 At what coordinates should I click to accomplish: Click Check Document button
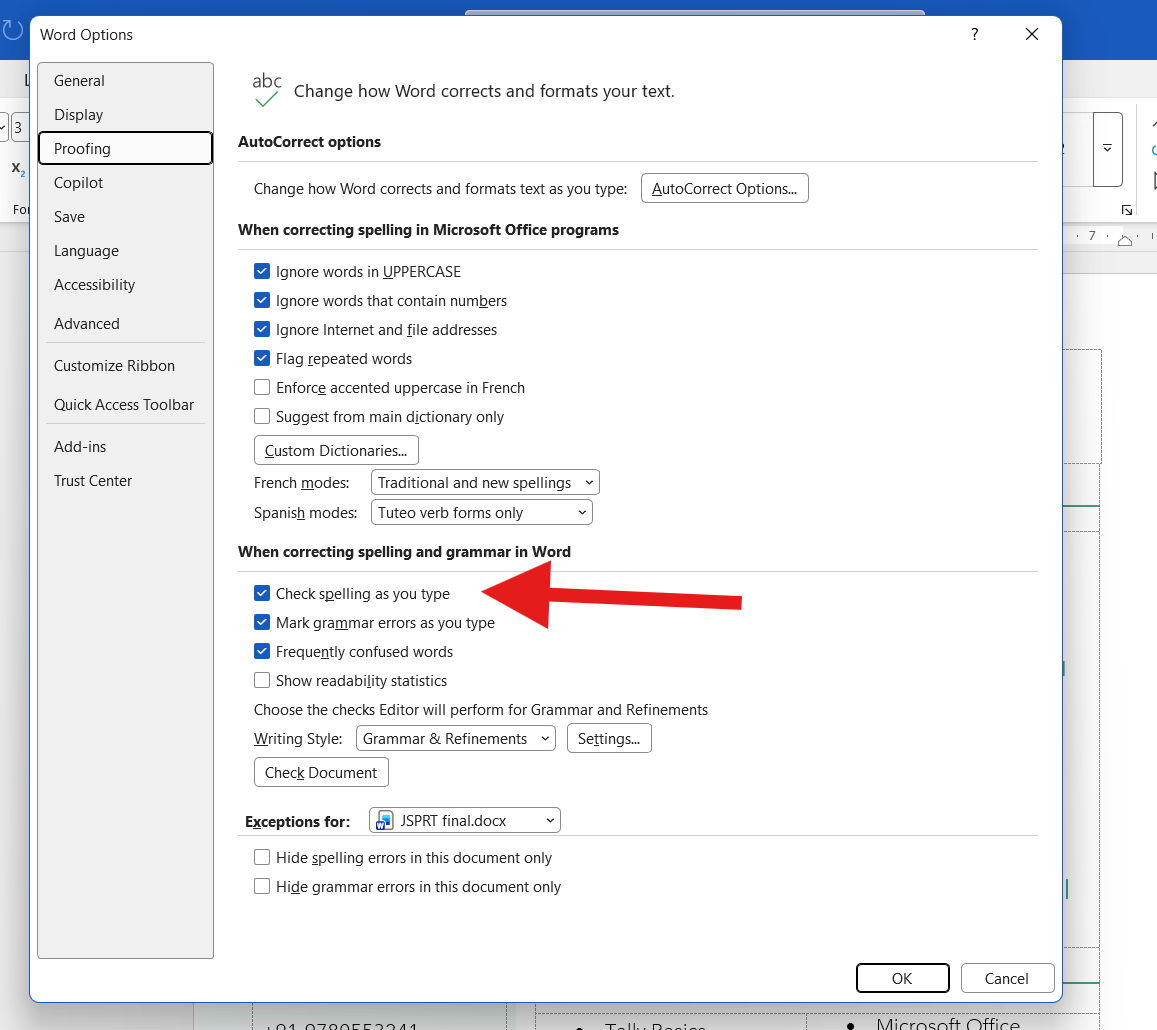pos(321,772)
